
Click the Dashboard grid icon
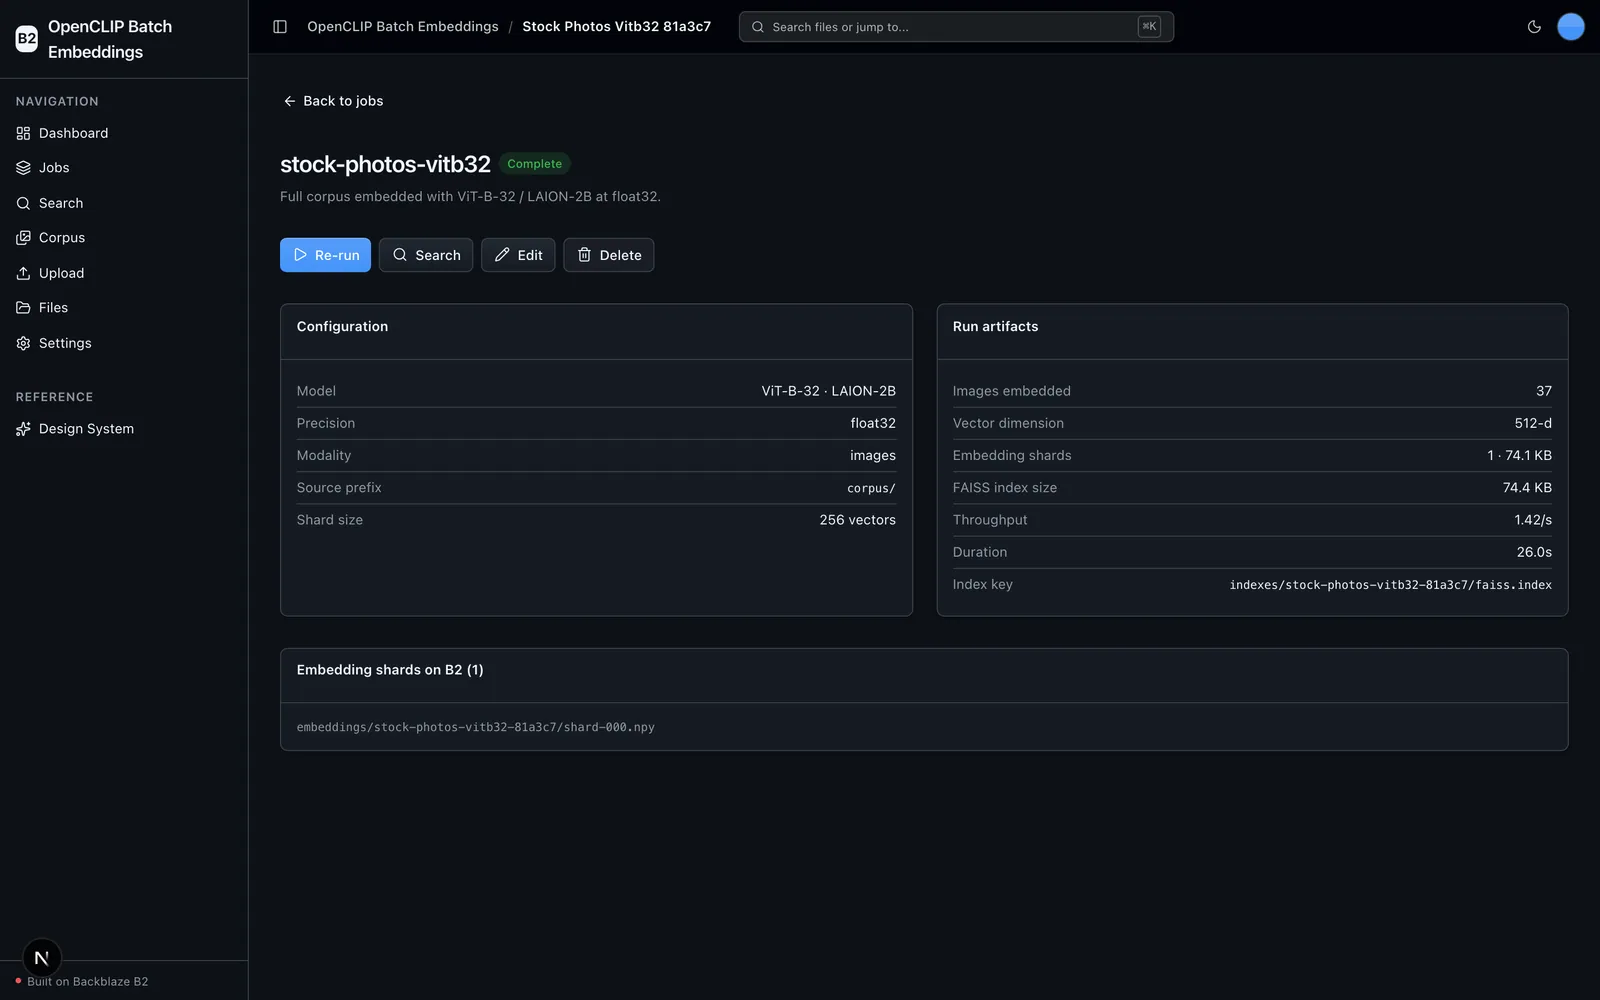[x=23, y=133]
